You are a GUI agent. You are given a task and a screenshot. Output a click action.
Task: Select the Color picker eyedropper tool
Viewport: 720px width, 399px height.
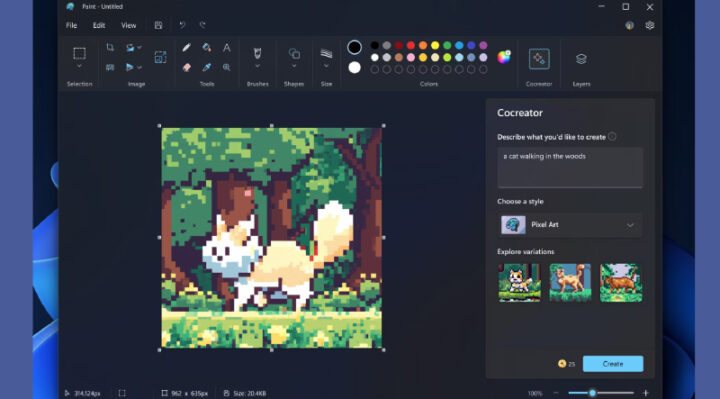(207, 67)
